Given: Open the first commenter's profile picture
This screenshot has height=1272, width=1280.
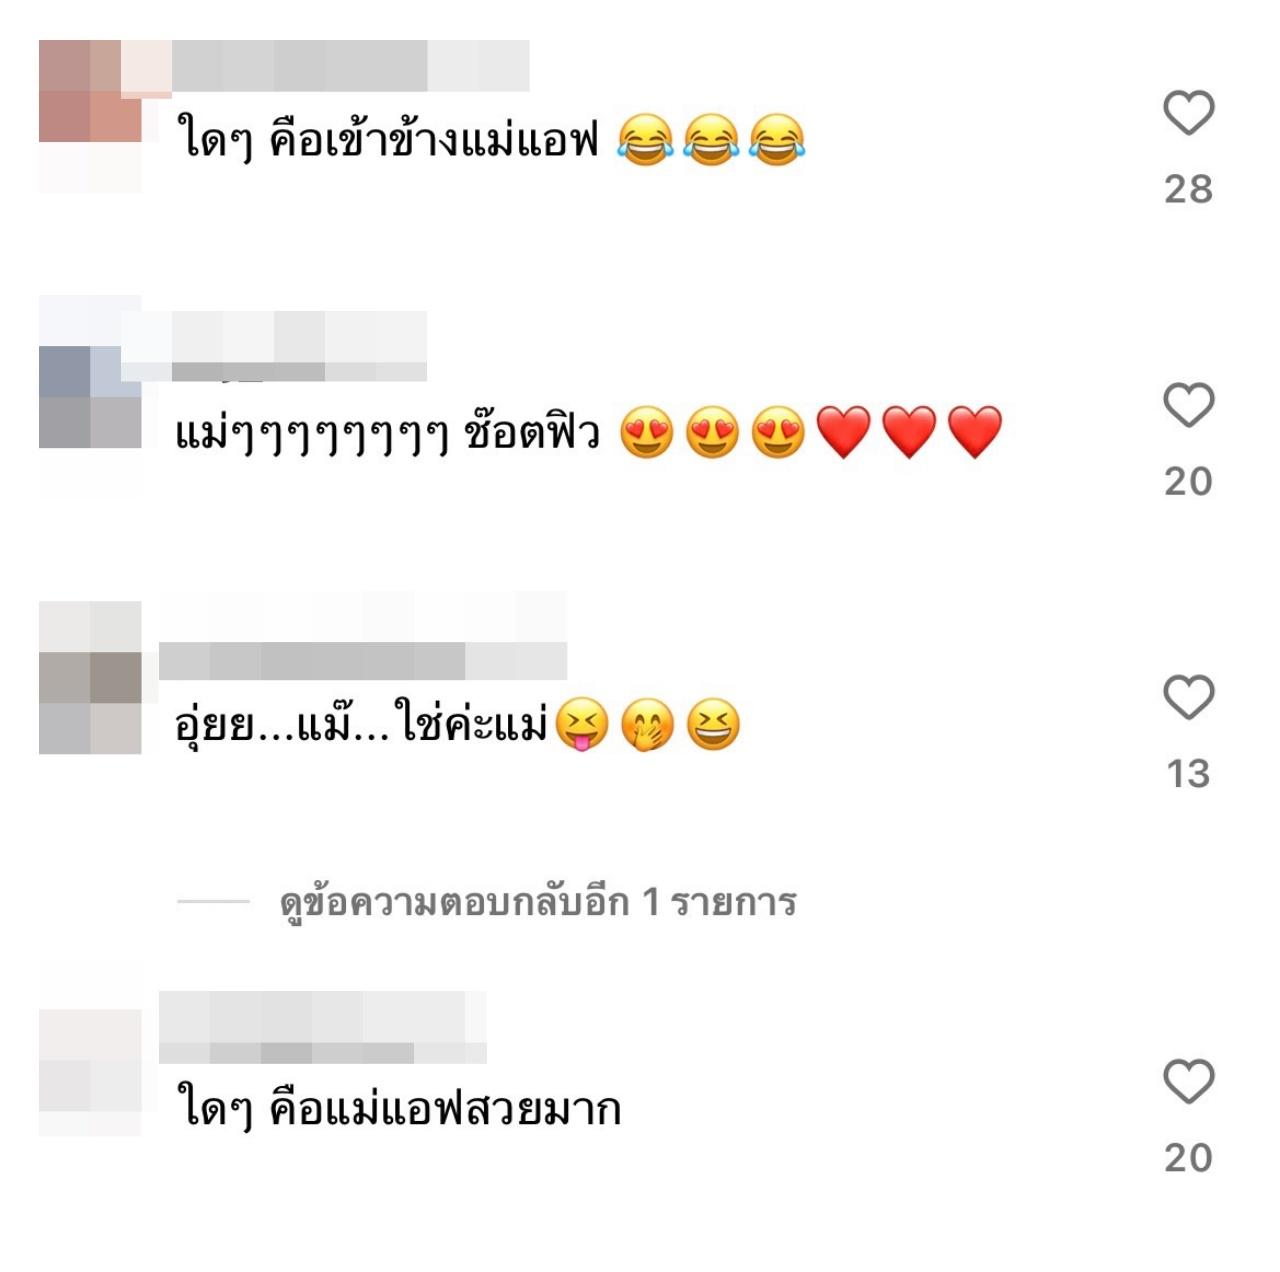Looking at the screenshot, I should point(90,116).
